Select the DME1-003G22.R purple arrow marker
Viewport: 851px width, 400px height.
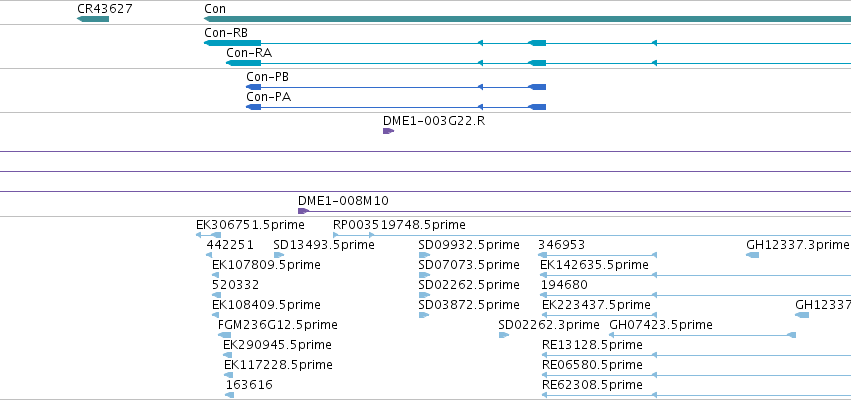coord(389,131)
